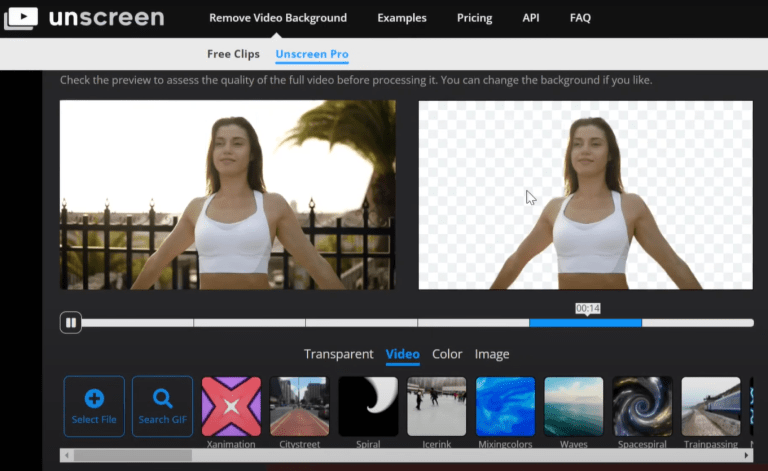This screenshot has width=768, height=471.
Task: Pause the video preview
Action: (71, 322)
